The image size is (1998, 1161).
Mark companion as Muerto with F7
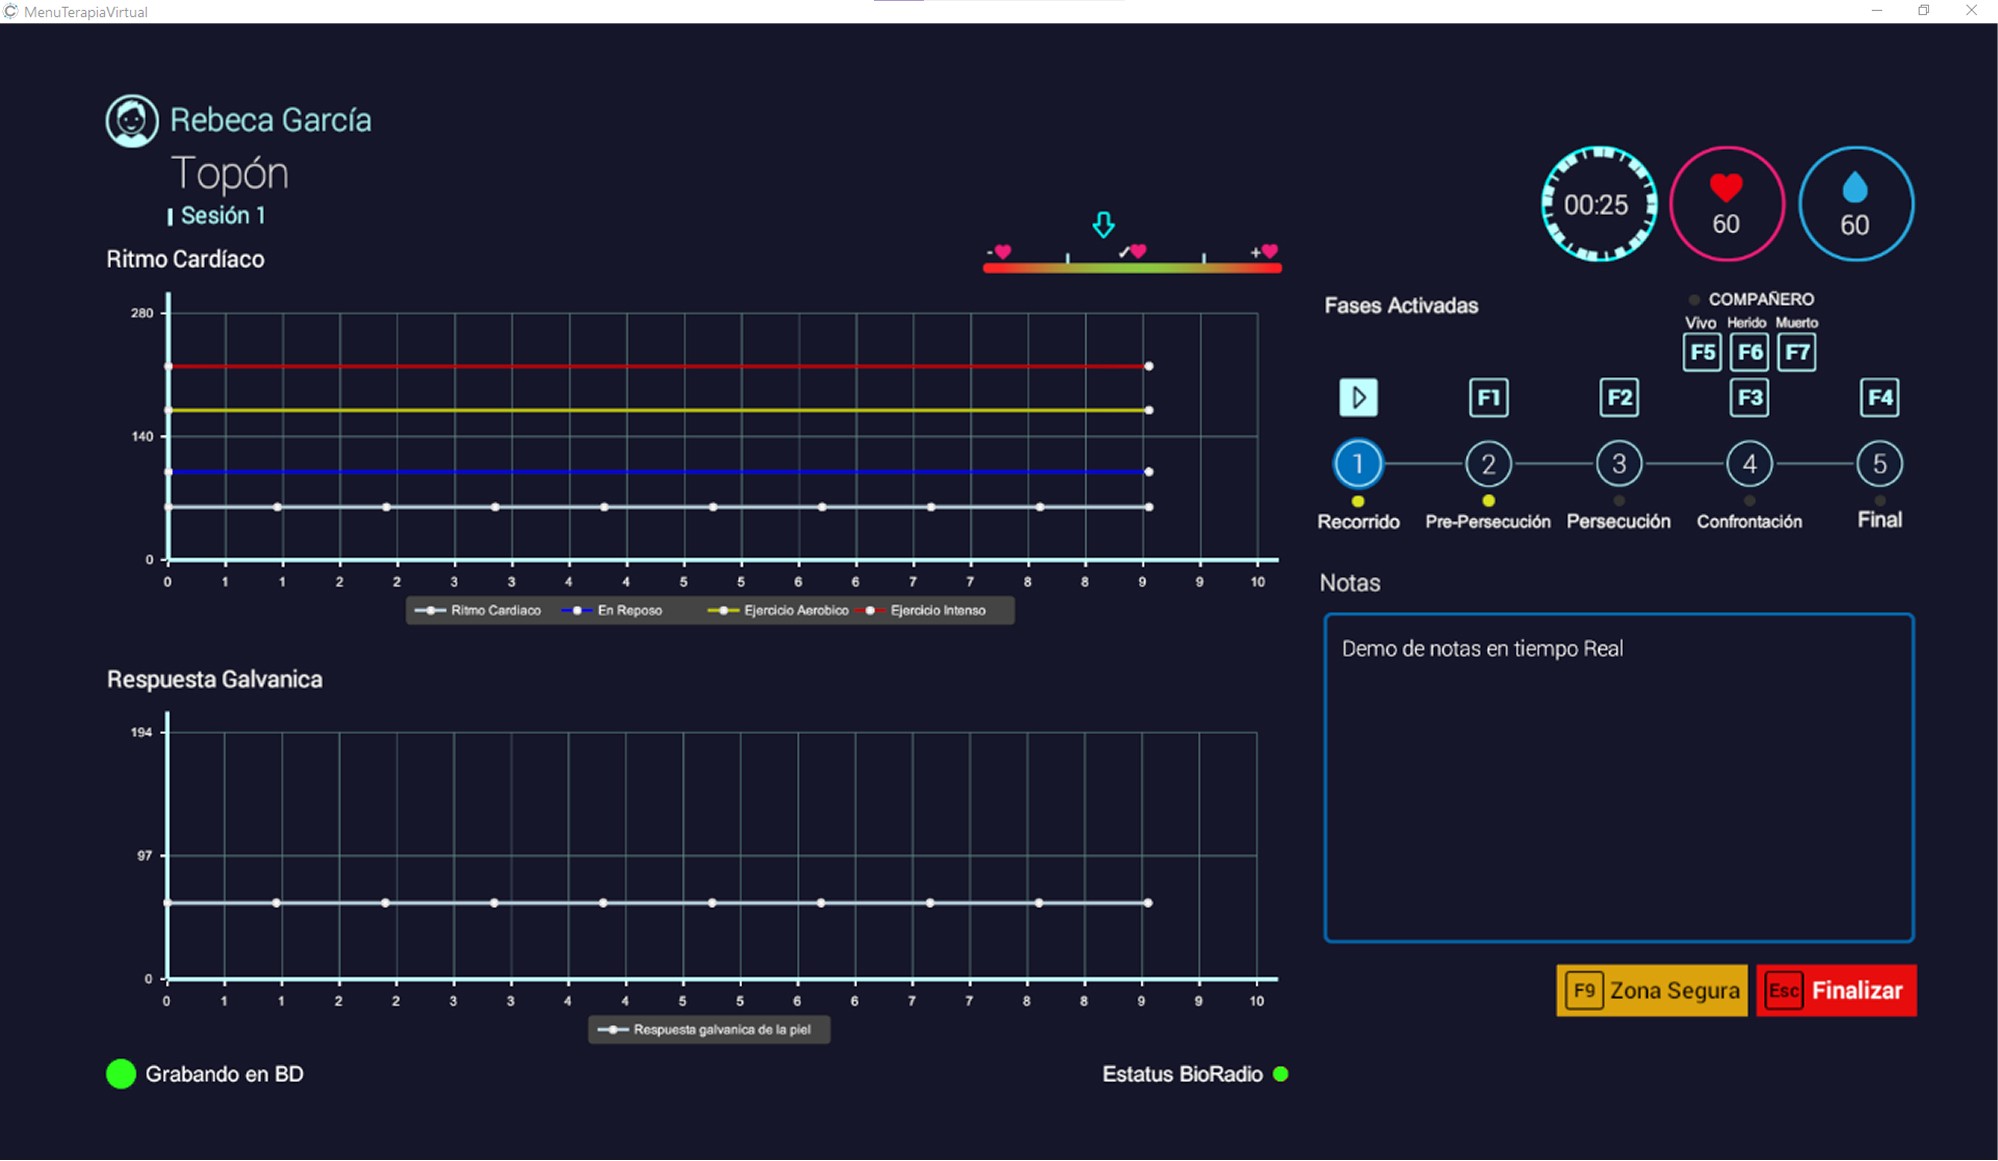pos(1797,352)
